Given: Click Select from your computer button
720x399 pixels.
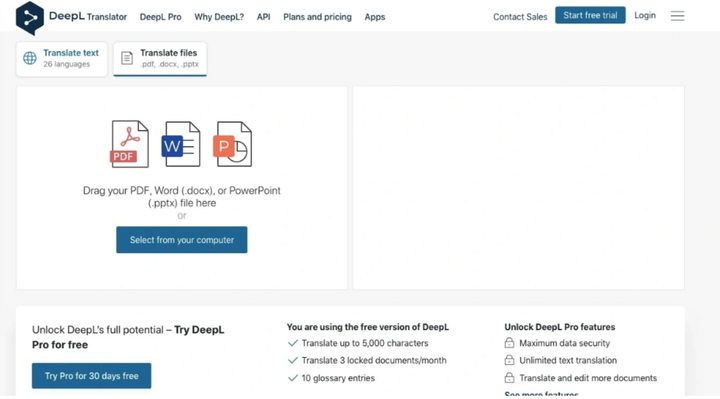Looking at the screenshot, I should [181, 240].
